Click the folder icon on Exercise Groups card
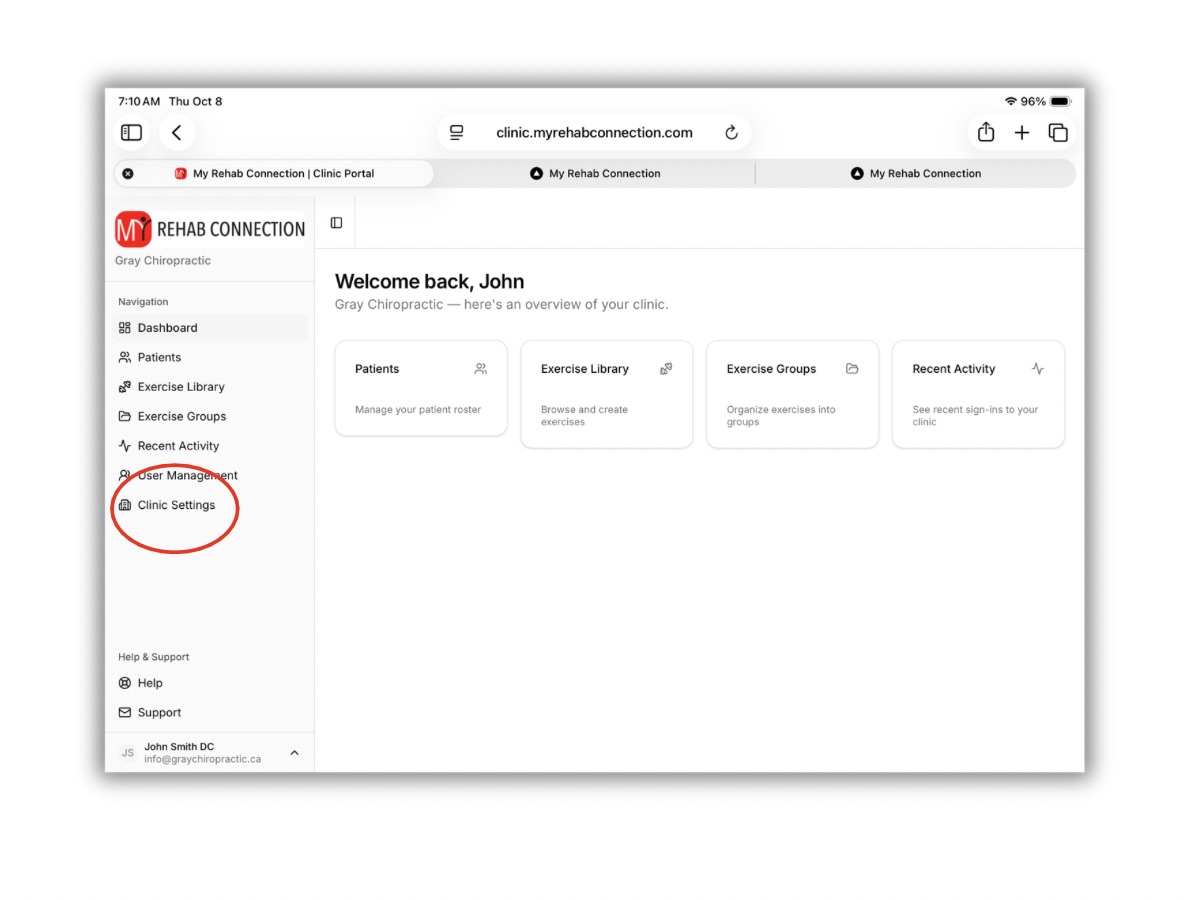 point(852,369)
